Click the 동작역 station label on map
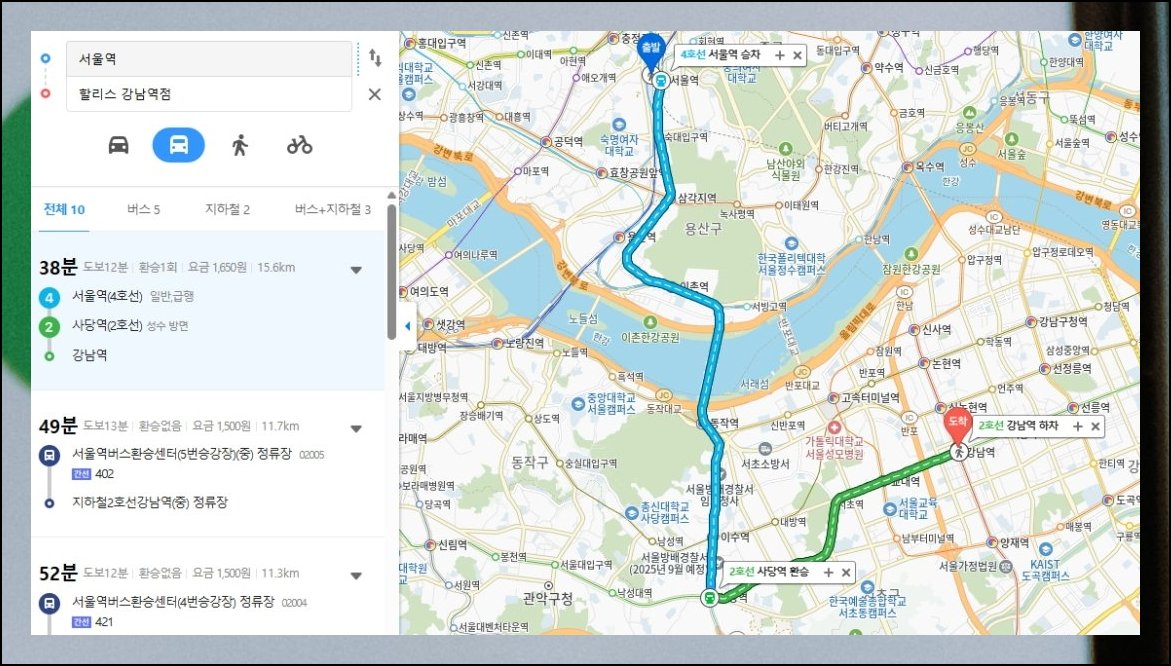This screenshot has width=1171, height=666. click(x=723, y=423)
